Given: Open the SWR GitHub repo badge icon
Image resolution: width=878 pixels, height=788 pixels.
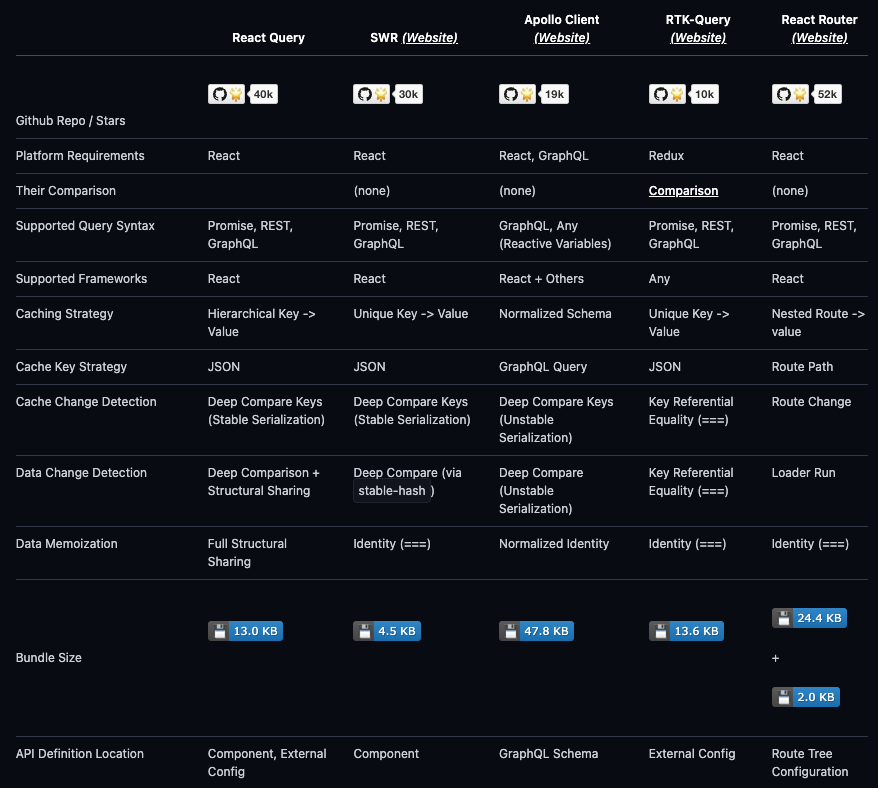Looking at the screenshot, I should pos(371,94).
